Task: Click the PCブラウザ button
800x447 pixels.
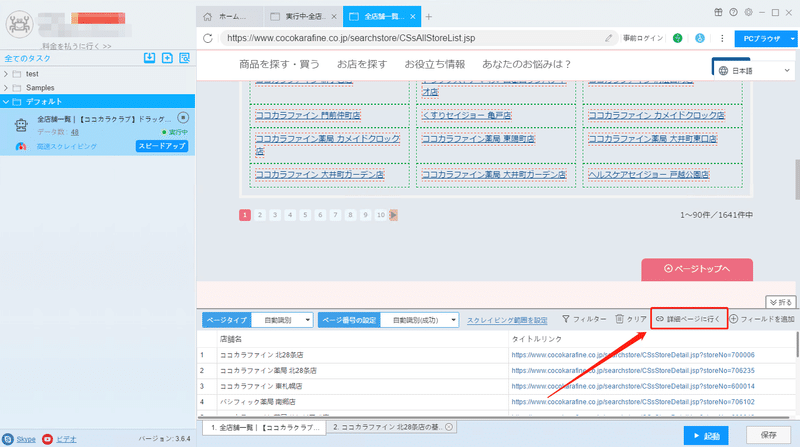Action: point(762,39)
